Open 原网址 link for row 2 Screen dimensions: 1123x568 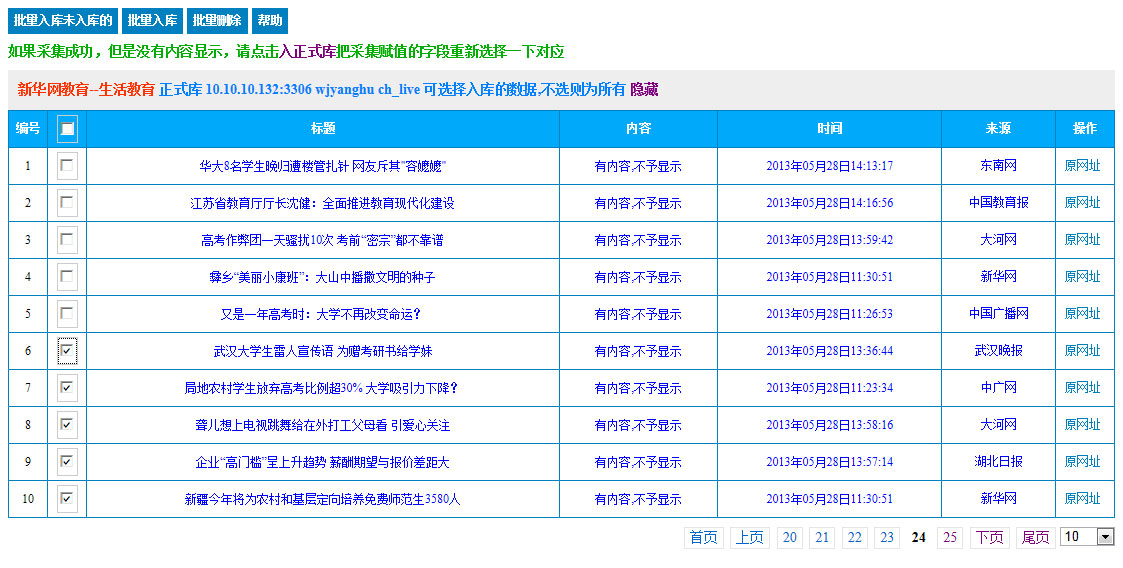(x=1082, y=203)
